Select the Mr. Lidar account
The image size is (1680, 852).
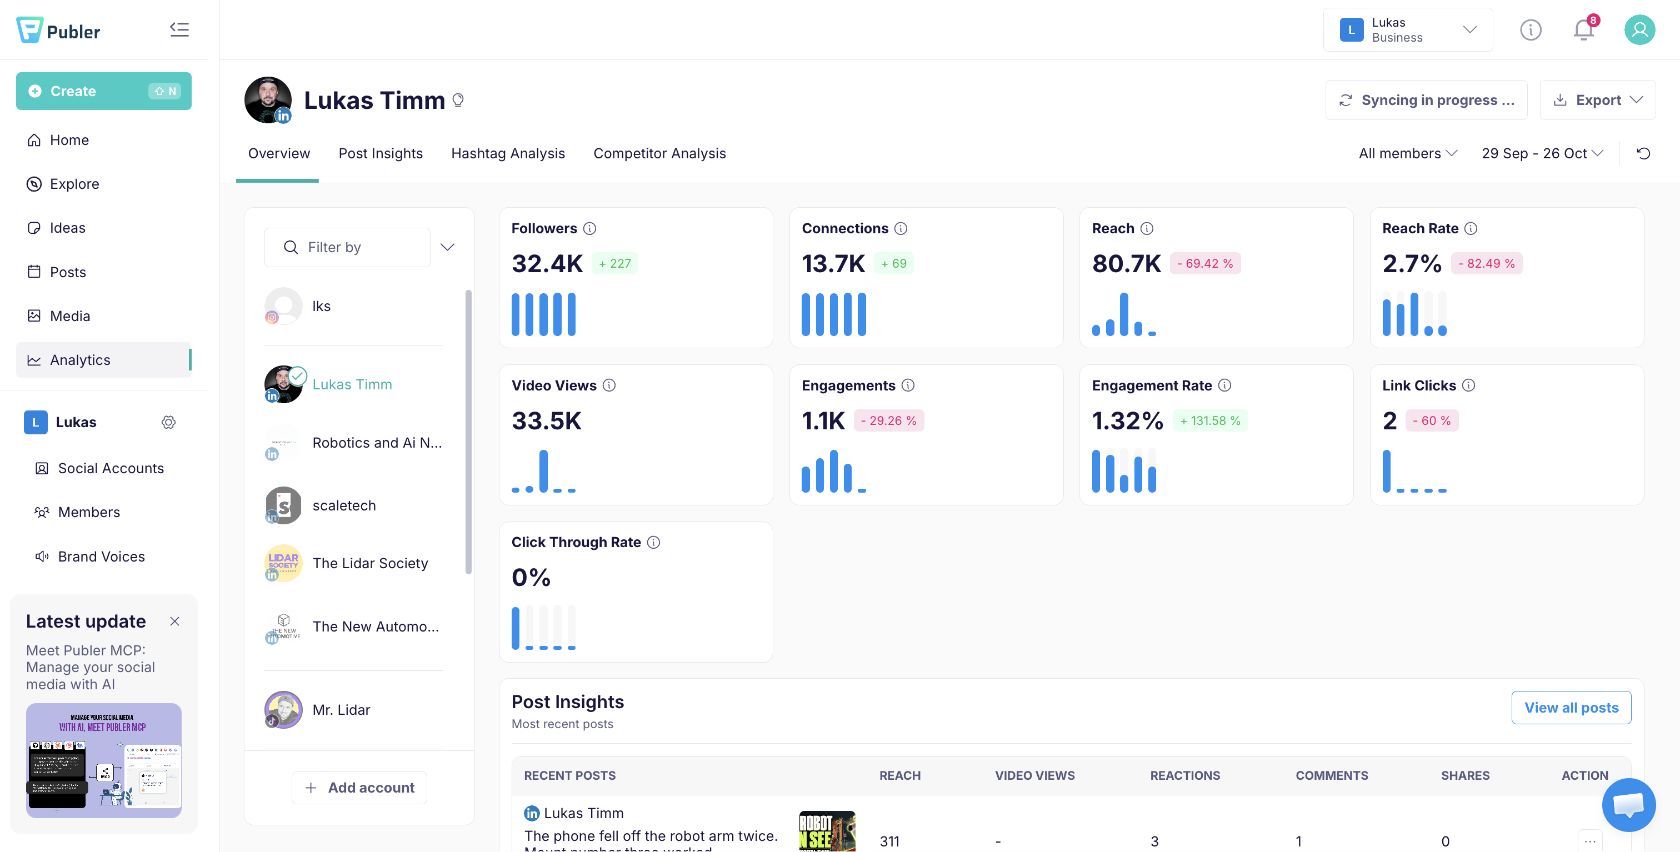click(354, 710)
